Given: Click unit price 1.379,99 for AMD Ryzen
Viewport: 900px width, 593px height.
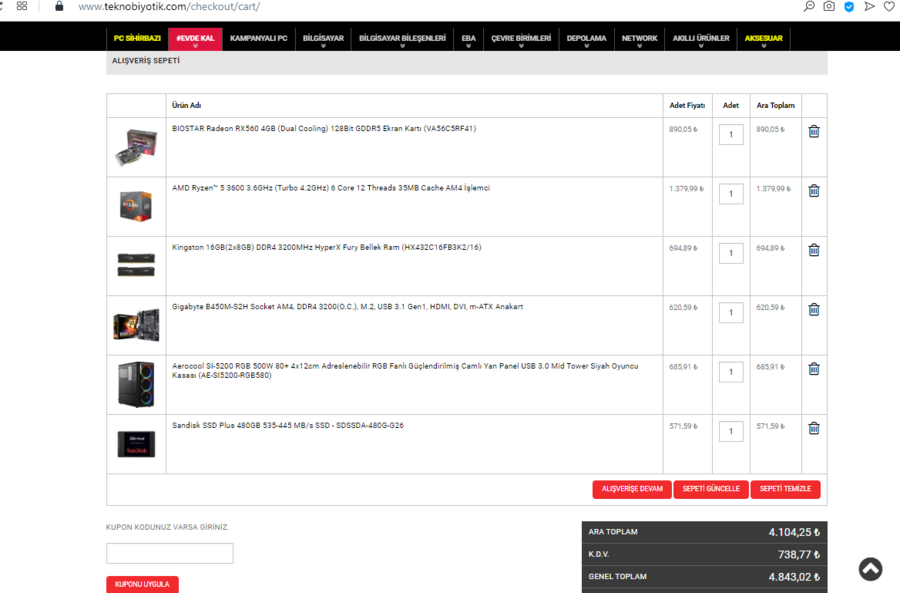Looking at the screenshot, I should pyautogui.click(x=686, y=189).
